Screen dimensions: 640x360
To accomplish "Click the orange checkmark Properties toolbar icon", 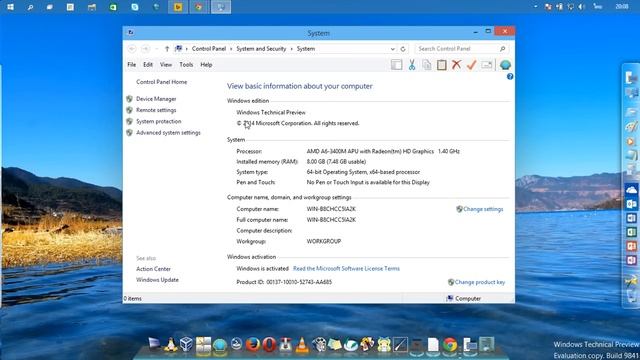I will (471, 65).
